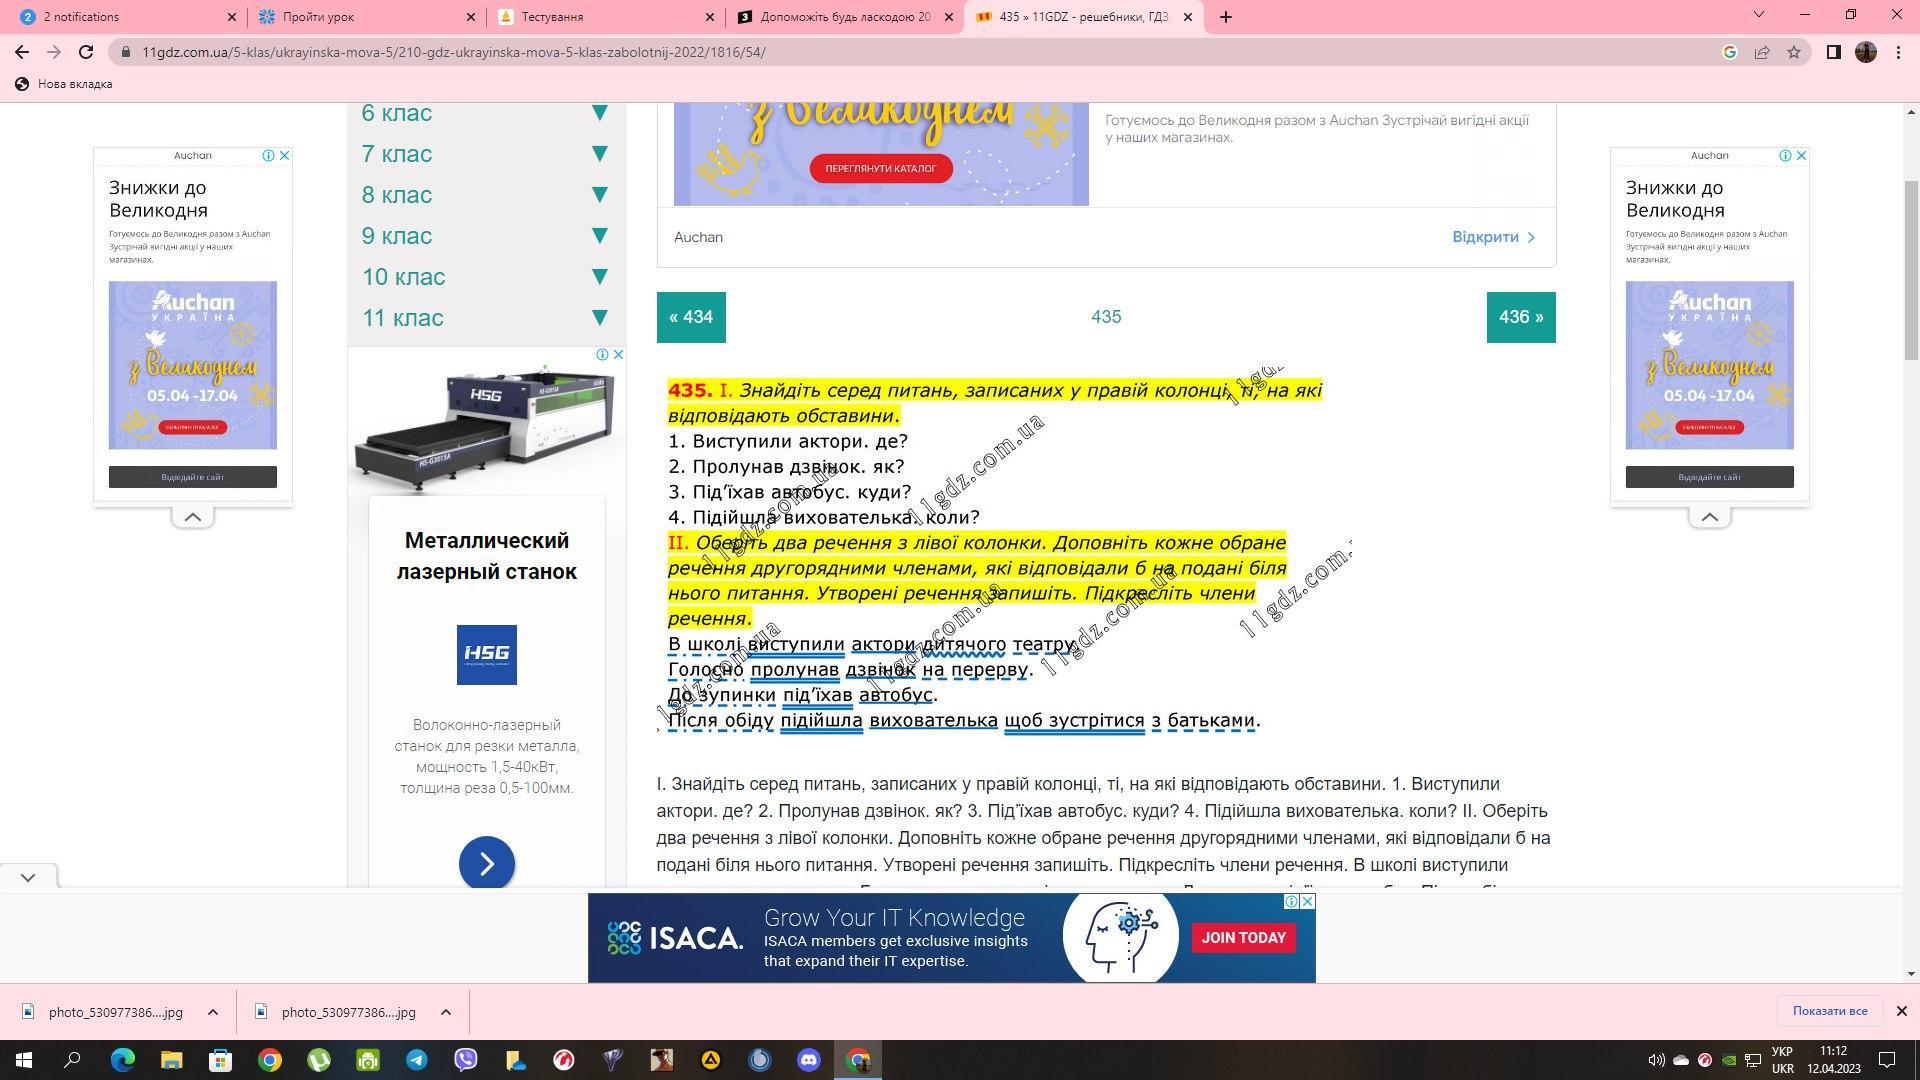Viewport: 1920px width, 1080px height.
Task: Go to next exercise 436 »
Action: (1520, 317)
